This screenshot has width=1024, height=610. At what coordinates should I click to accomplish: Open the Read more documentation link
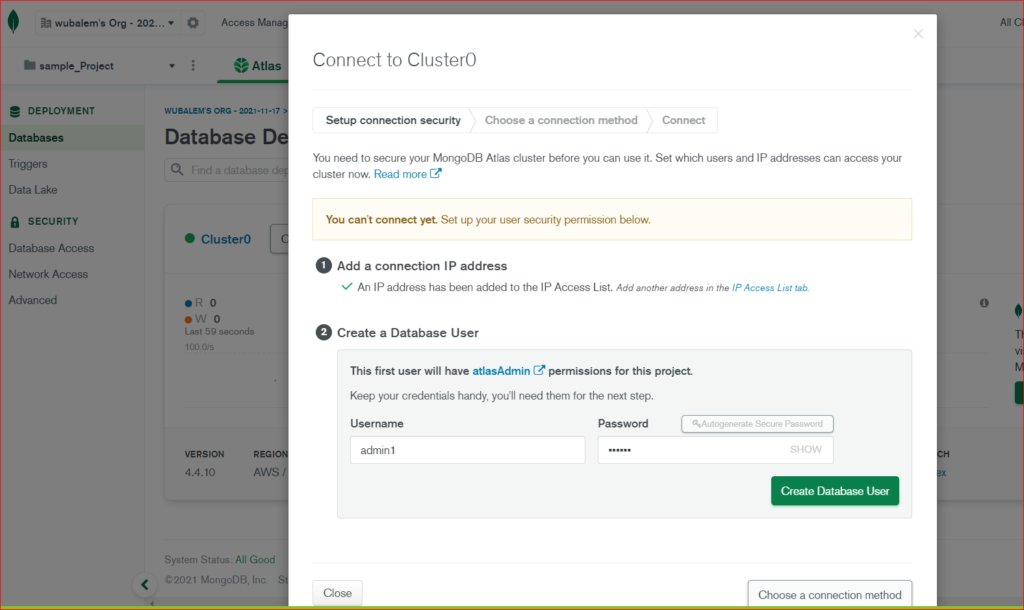click(x=398, y=173)
